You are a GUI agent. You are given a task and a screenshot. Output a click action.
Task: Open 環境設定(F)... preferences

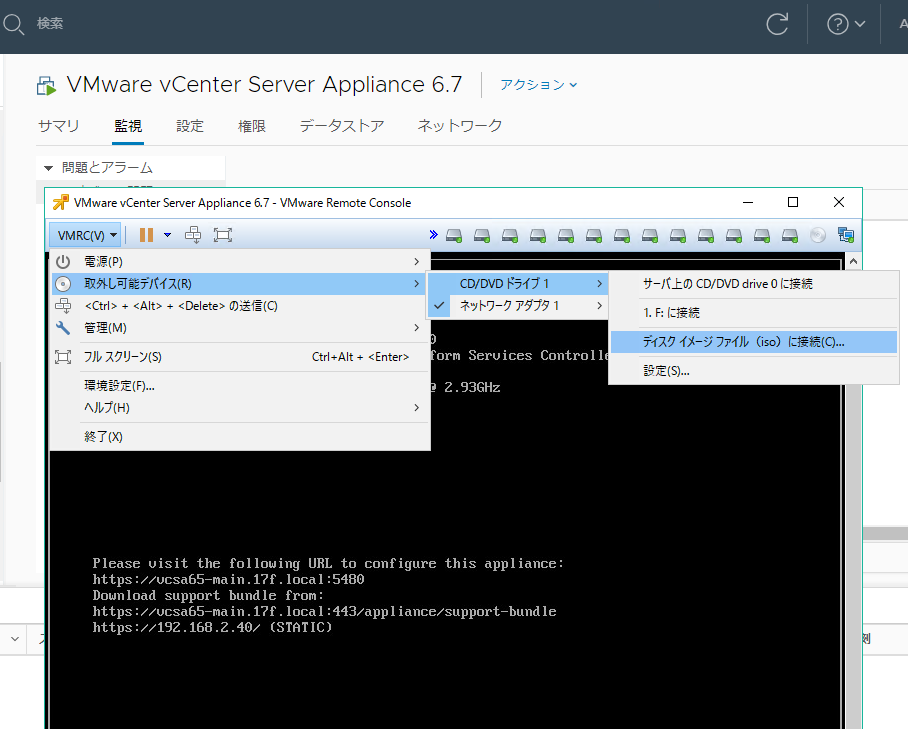coord(240,386)
